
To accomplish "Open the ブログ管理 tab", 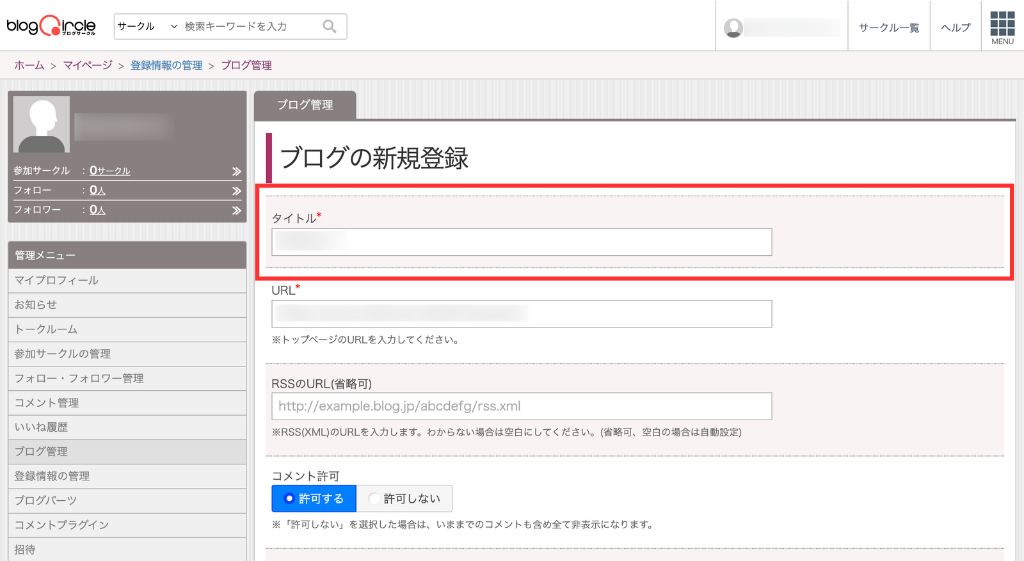I will pyautogui.click(x=305, y=105).
